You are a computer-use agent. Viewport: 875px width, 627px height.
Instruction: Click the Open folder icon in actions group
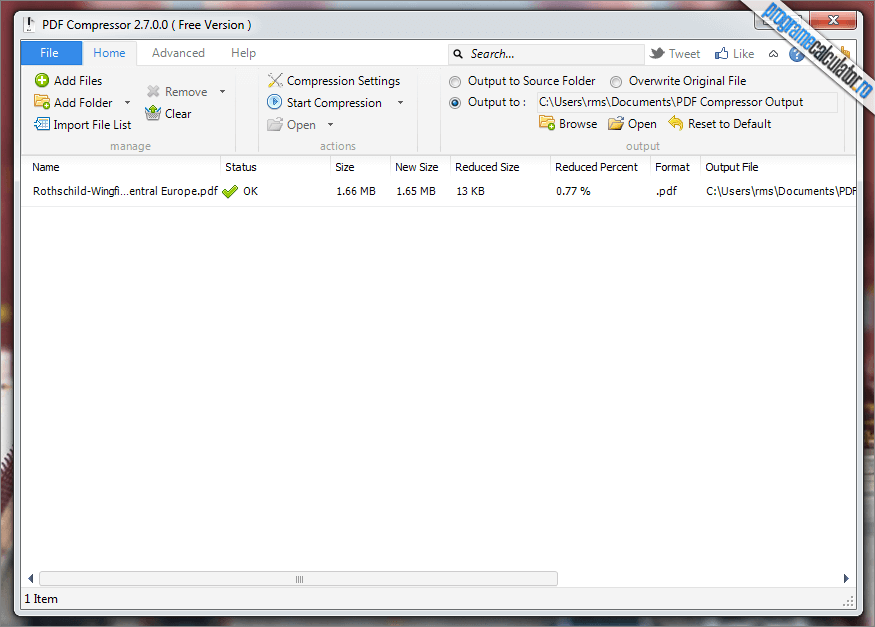(x=275, y=124)
